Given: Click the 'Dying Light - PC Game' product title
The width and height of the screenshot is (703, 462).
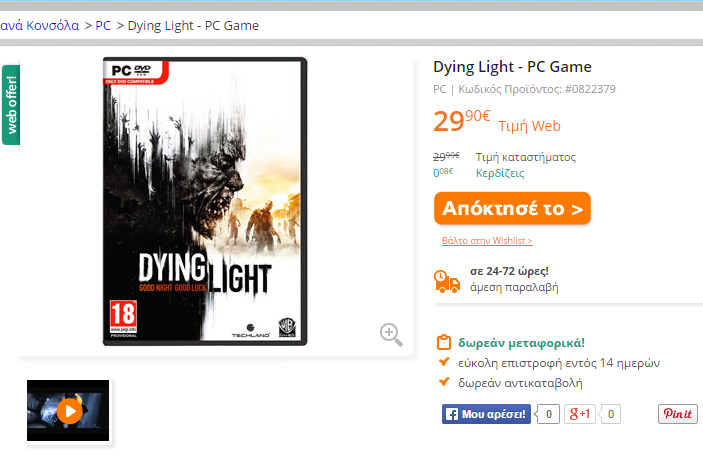Looking at the screenshot, I should pyautogui.click(x=512, y=67).
